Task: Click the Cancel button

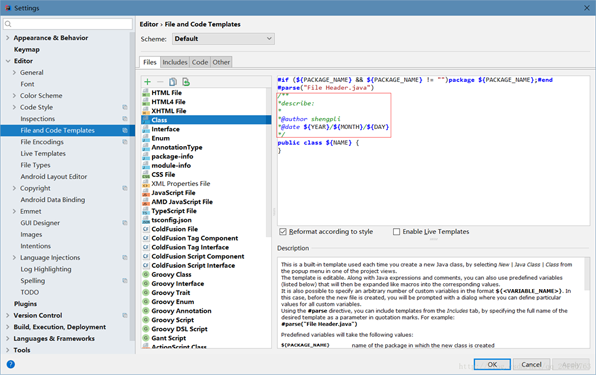Action: pyautogui.click(x=531, y=364)
